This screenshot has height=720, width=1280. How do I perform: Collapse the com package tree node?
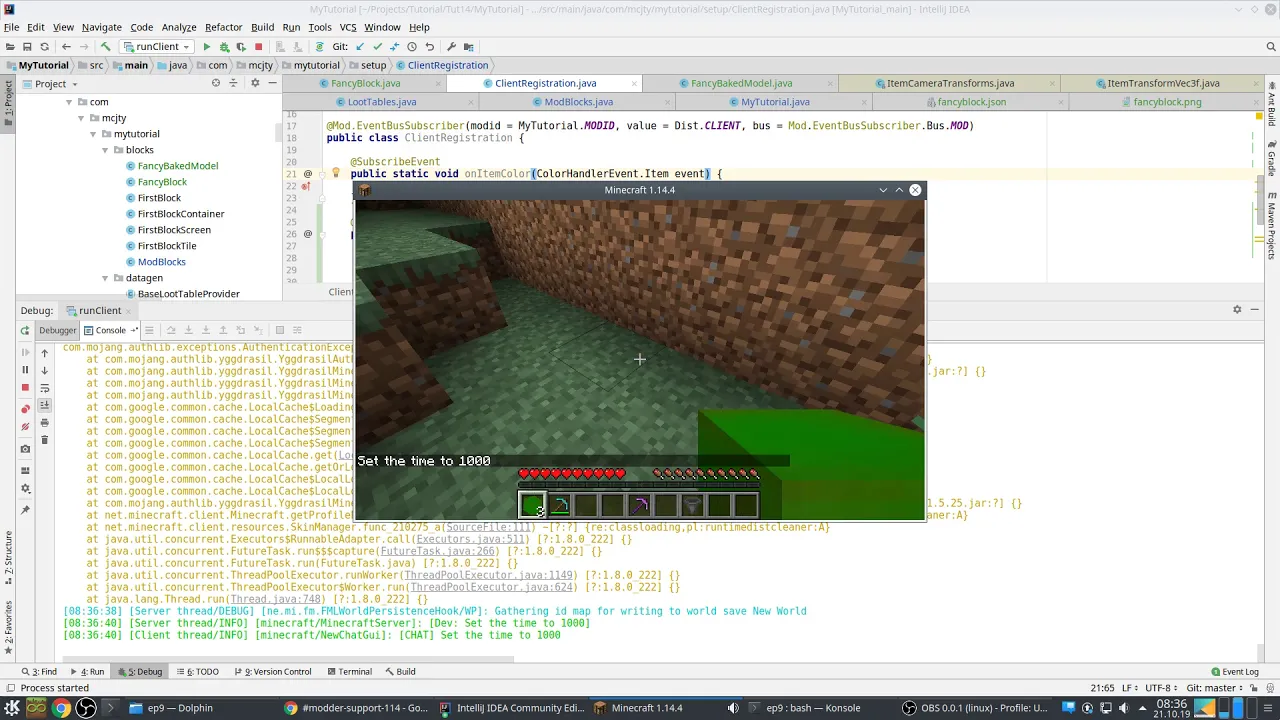[x=69, y=102]
